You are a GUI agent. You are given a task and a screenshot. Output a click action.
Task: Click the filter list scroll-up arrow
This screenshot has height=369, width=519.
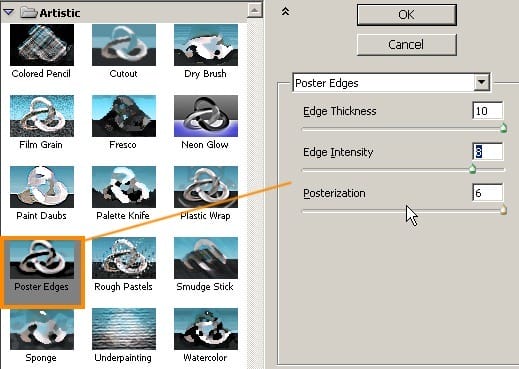pyautogui.click(x=255, y=10)
